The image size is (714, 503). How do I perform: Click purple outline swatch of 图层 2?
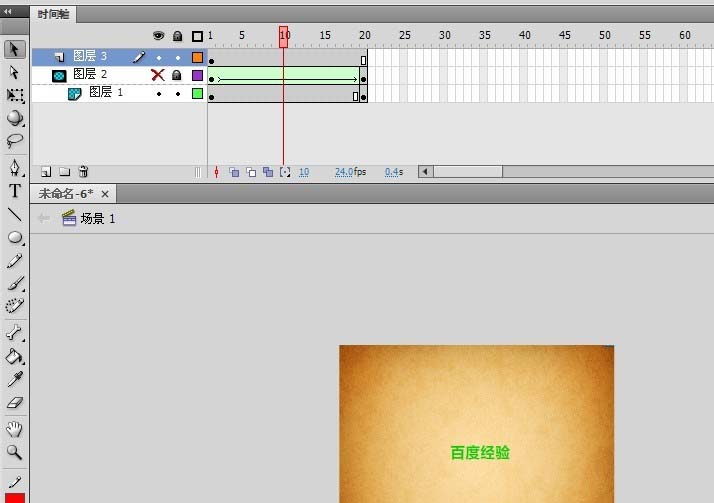[x=197, y=75]
